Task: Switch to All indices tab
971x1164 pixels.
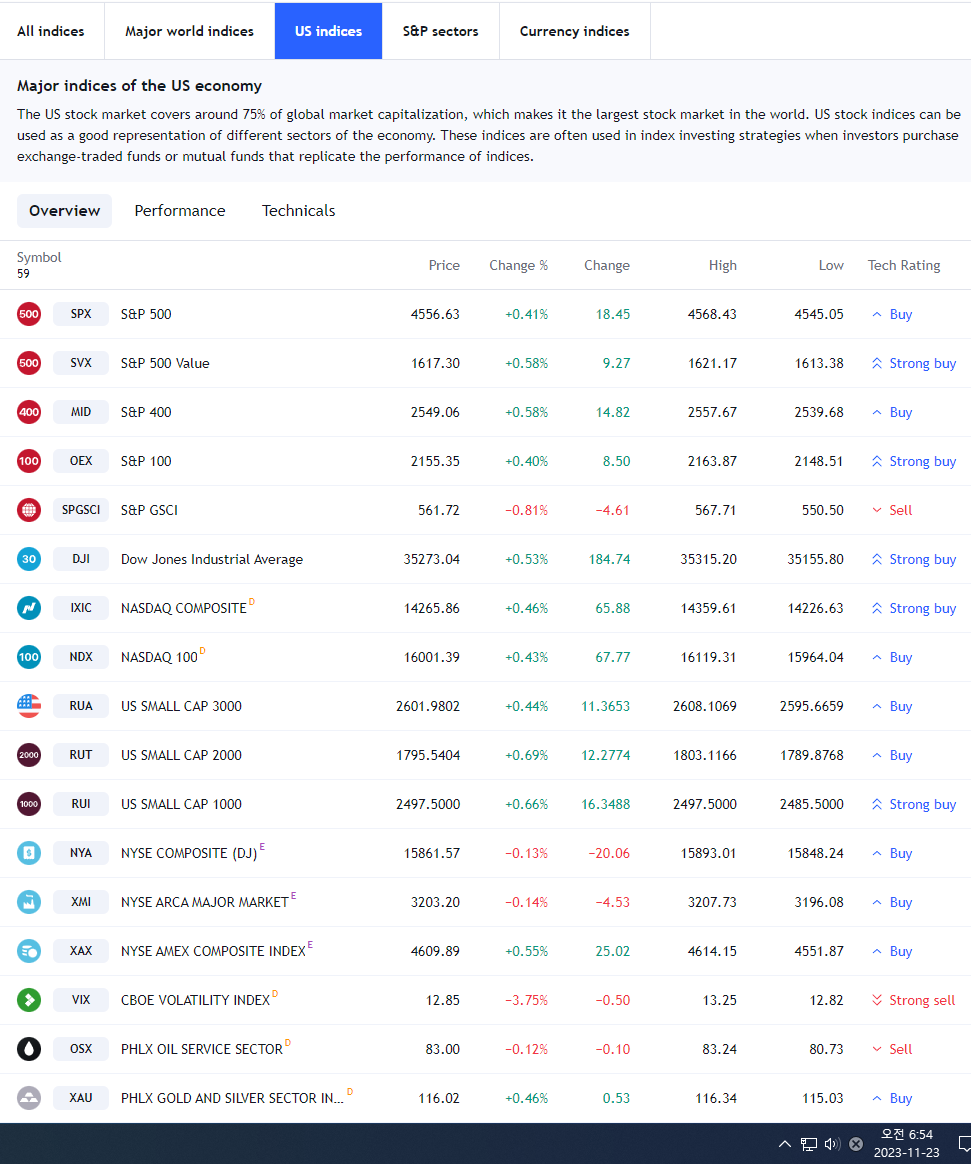Action: (51, 31)
